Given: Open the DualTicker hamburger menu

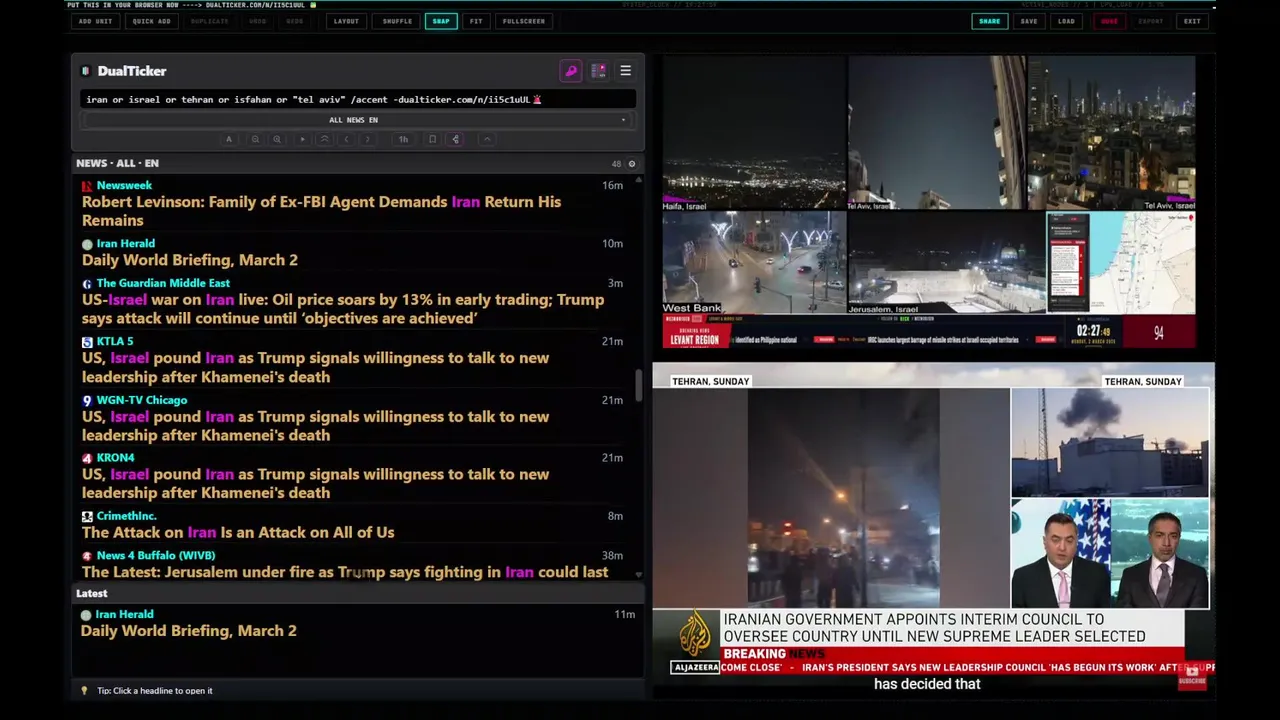Looking at the screenshot, I should (625, 71).
